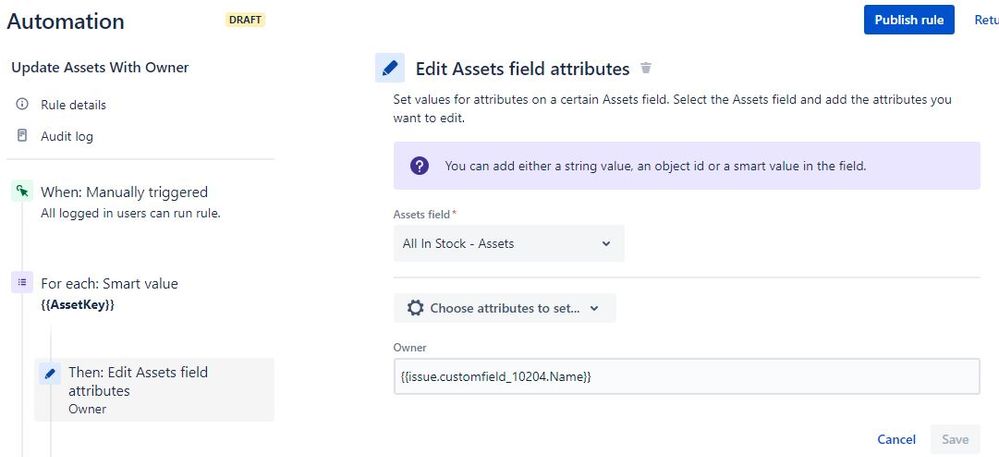The image size is (999, 457).
Task: Click the For each branch list icon
Action: click(x=22, y=283)
